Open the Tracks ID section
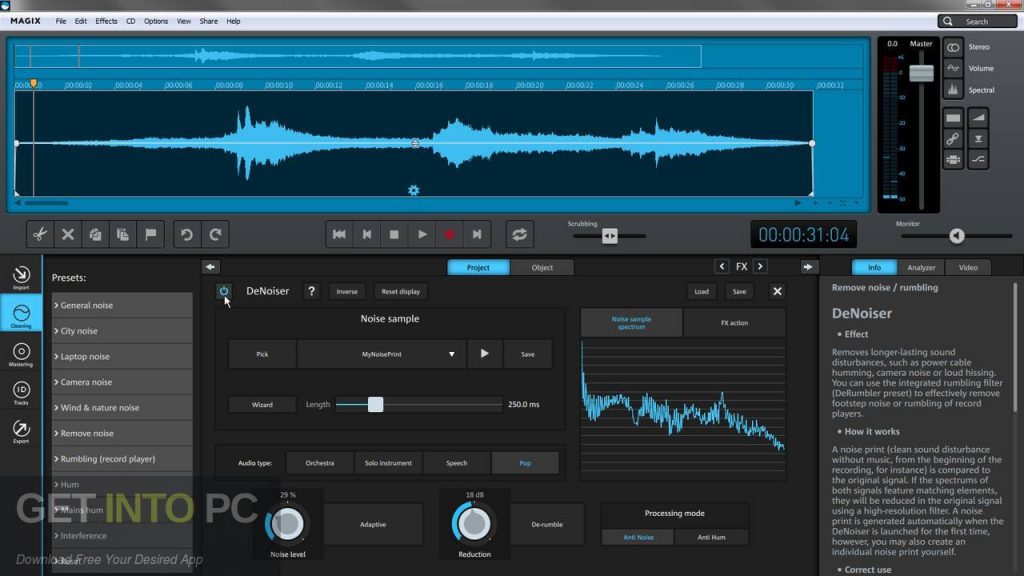 pyautogui.click(x=21, y=393)
